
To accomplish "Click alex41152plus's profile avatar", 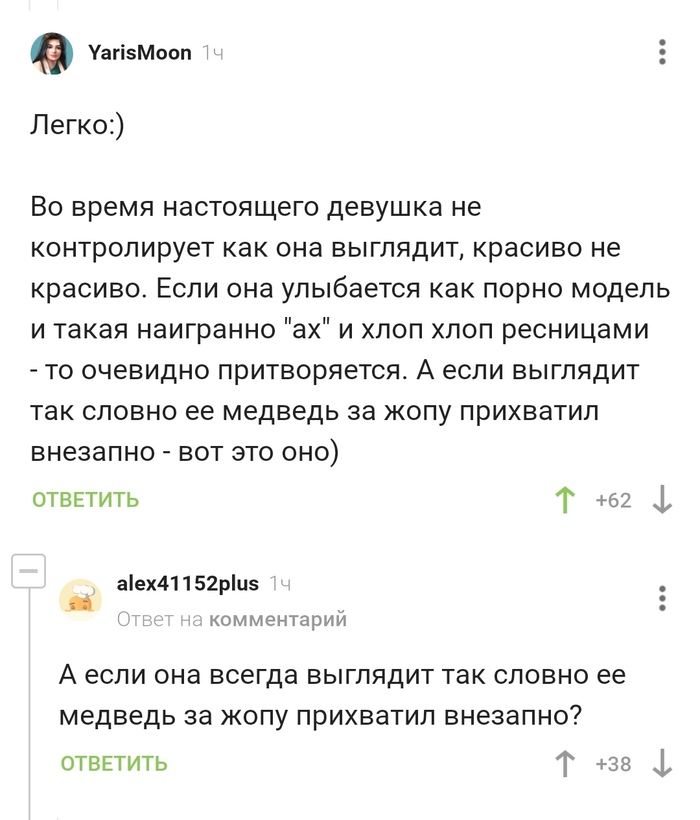I will (x=82, y=597).
